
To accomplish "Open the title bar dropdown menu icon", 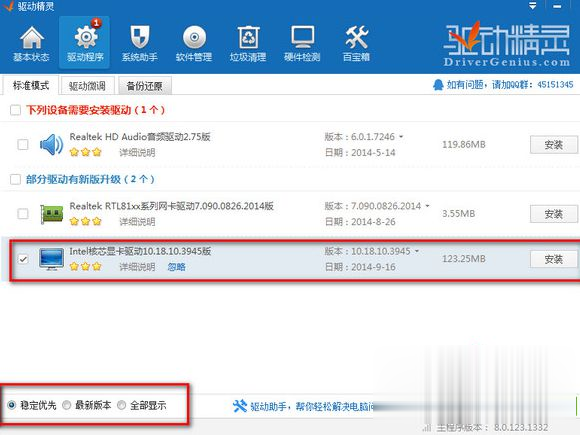I will [x=532, y=6].
